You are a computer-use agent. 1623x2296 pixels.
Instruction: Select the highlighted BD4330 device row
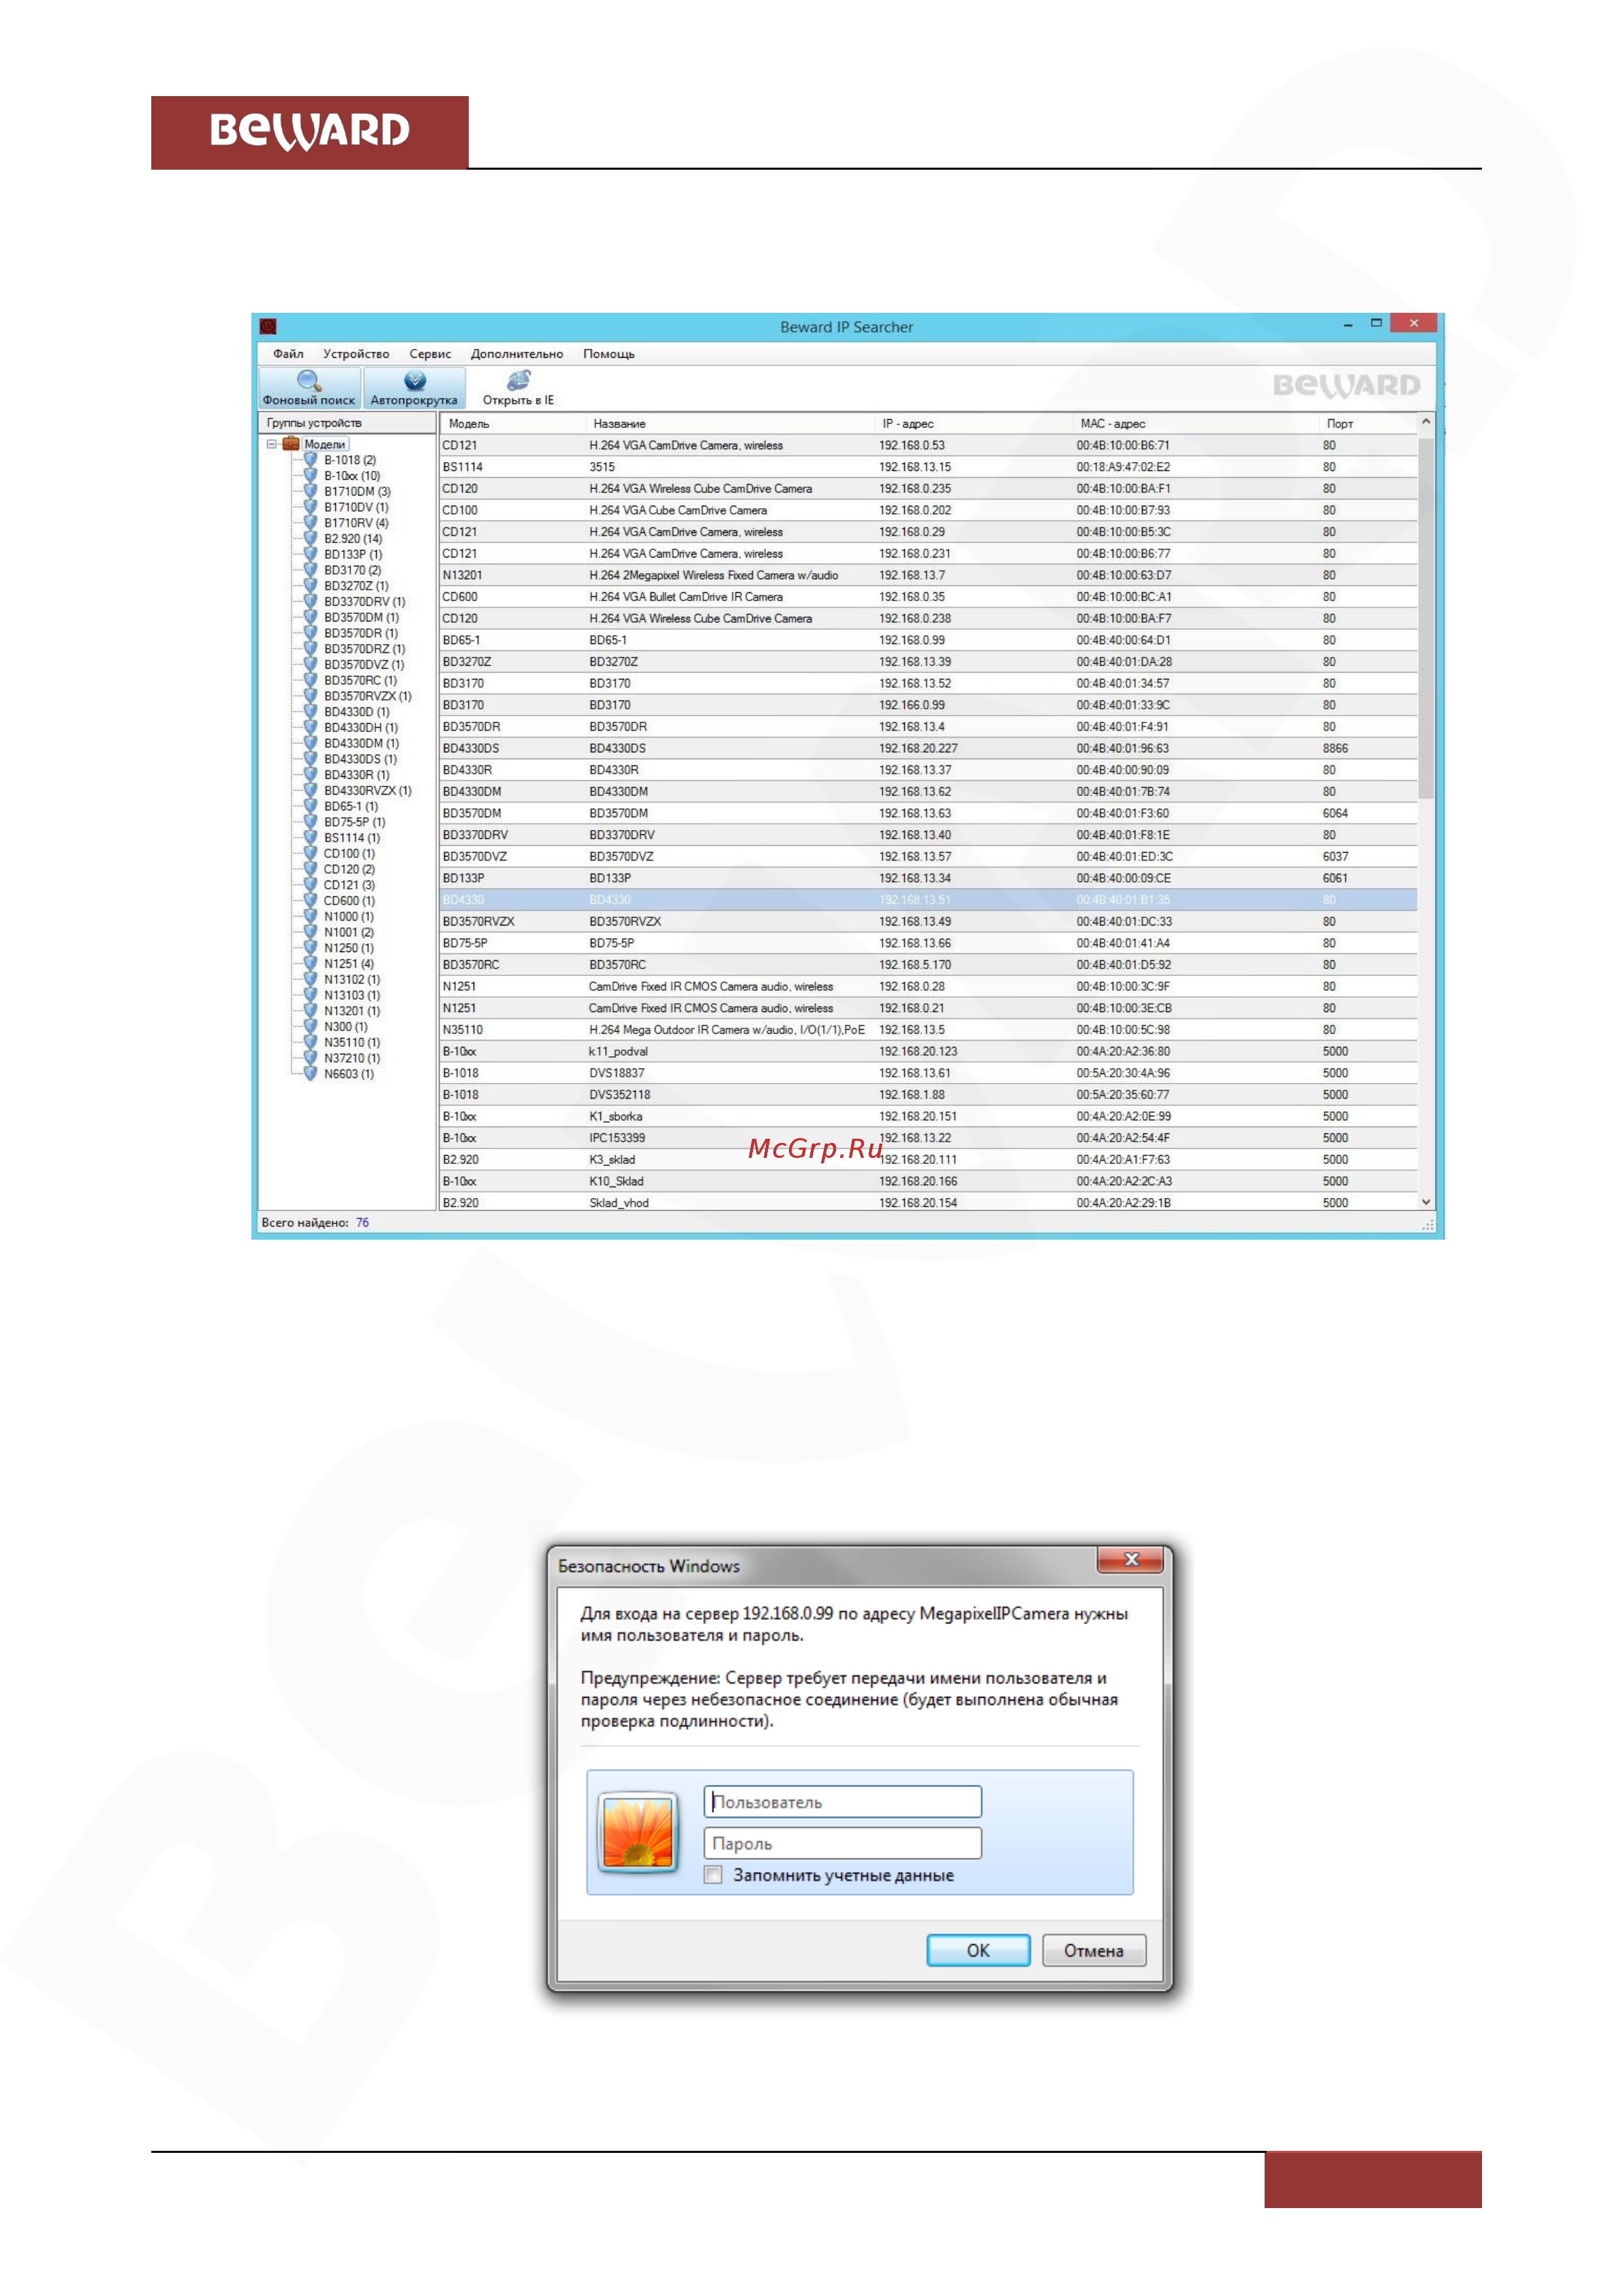tap(928, 900)
